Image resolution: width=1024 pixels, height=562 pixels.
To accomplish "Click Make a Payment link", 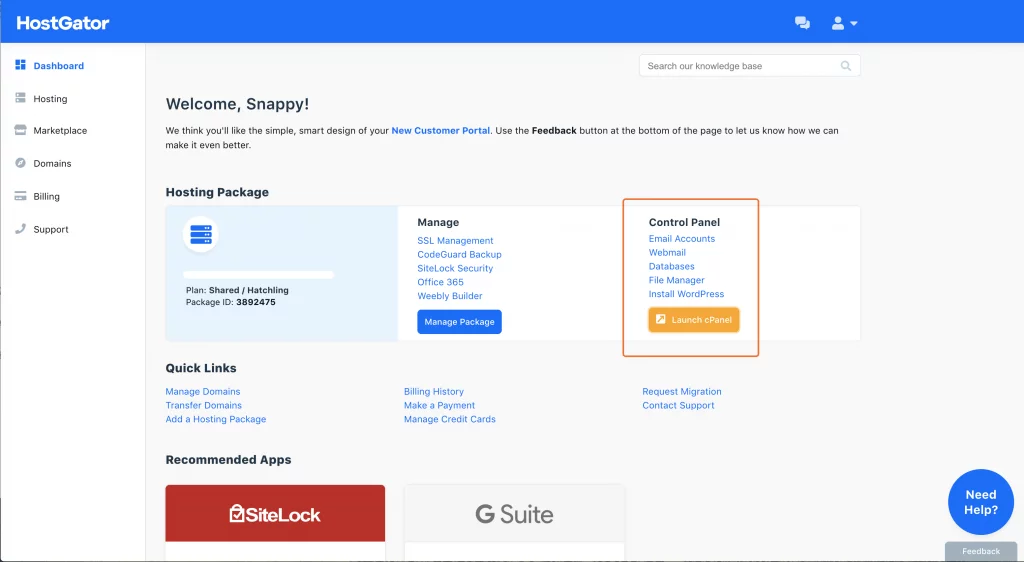I will (x=439, y=405).
